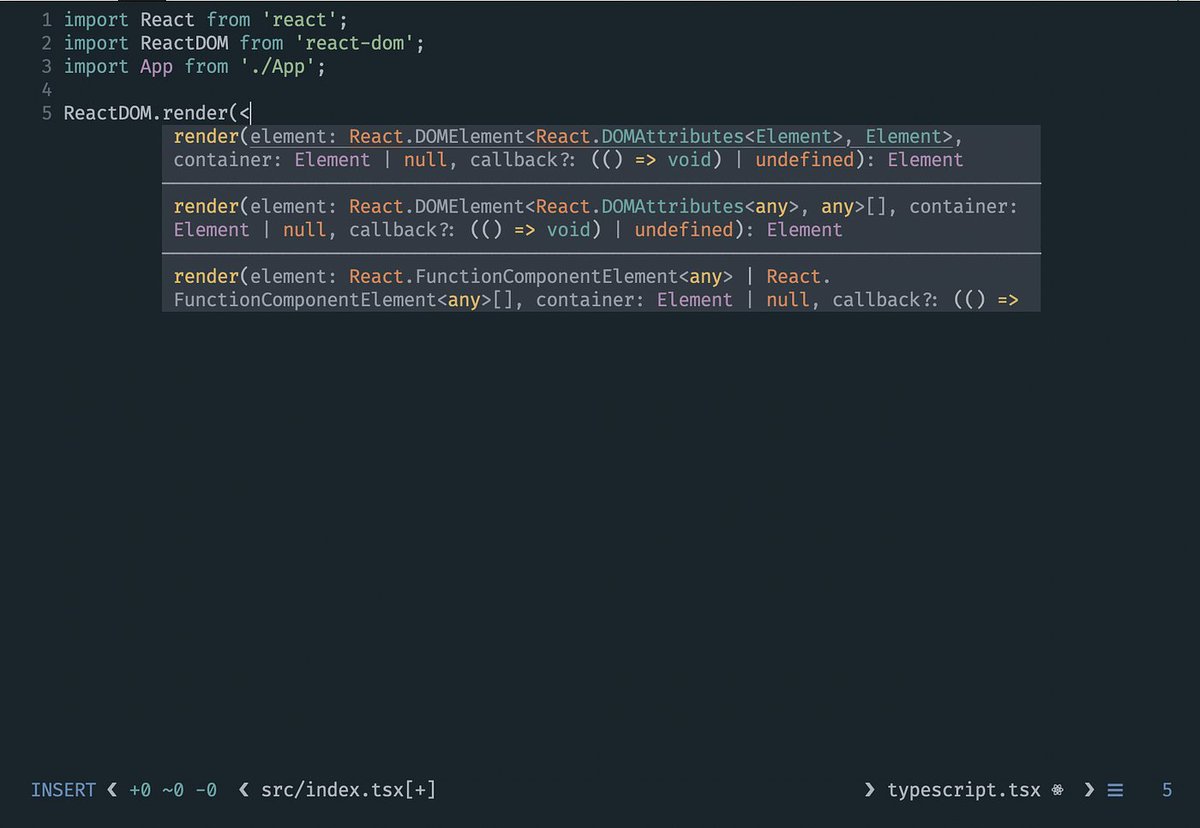This screenshot has width=1200, height=828.
Task: Click "null" in the second render signature
Action: click(304, 230)
